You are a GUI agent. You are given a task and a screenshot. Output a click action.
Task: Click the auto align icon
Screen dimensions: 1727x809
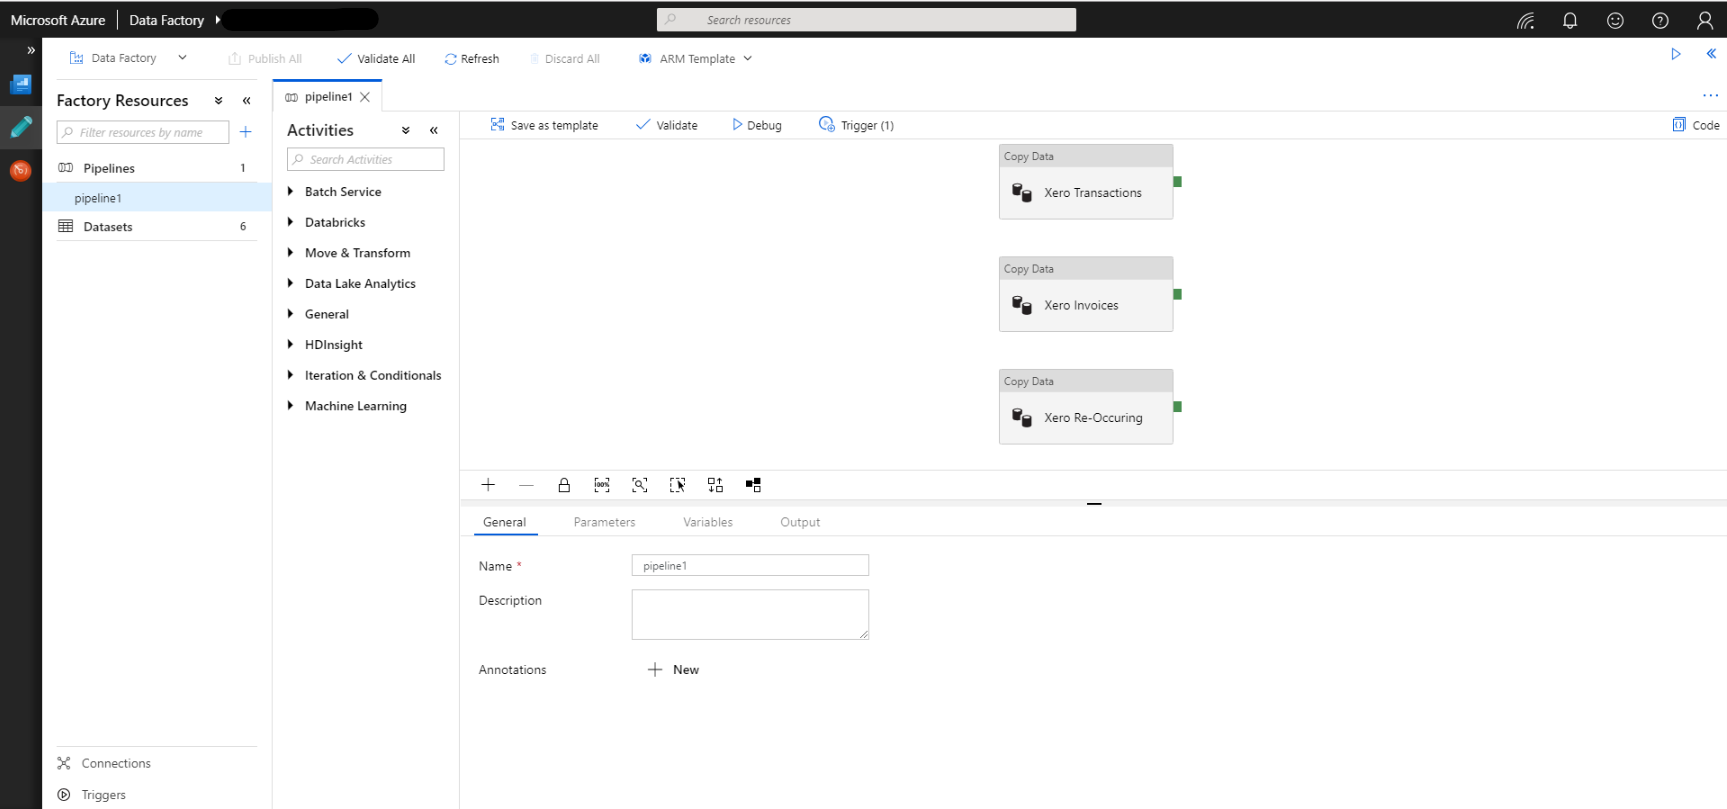[x=716, y=485]
